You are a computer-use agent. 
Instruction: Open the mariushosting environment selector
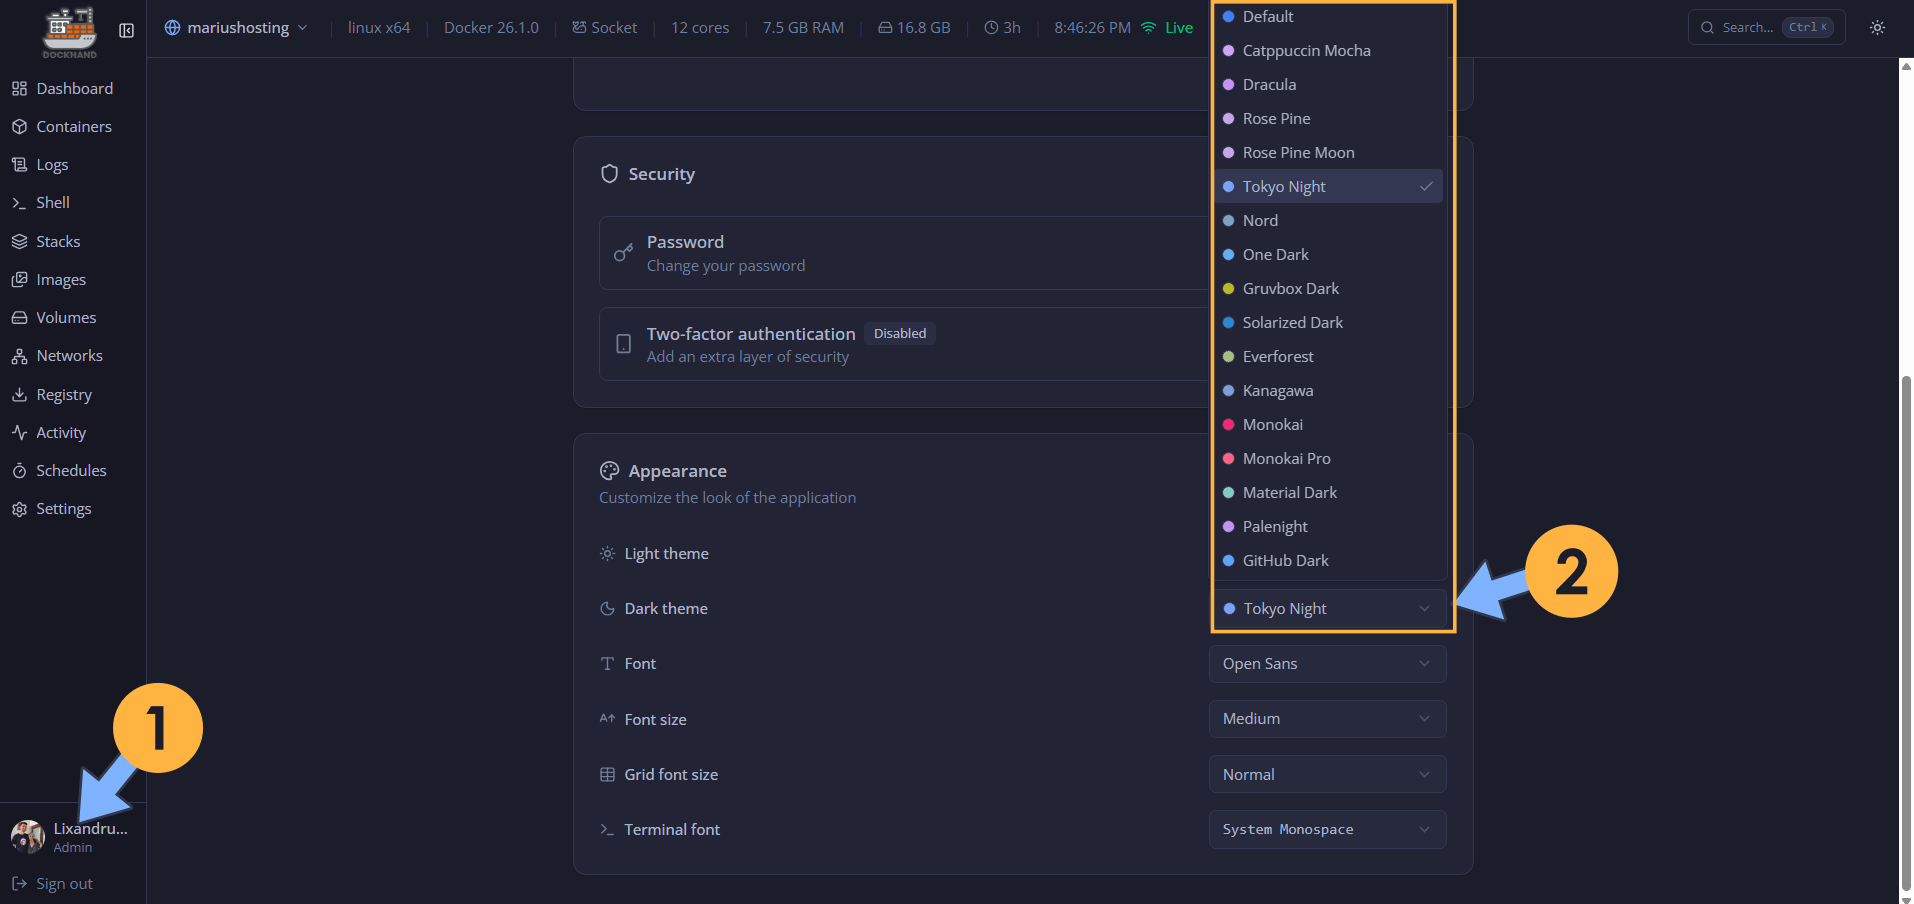(237, 28)
